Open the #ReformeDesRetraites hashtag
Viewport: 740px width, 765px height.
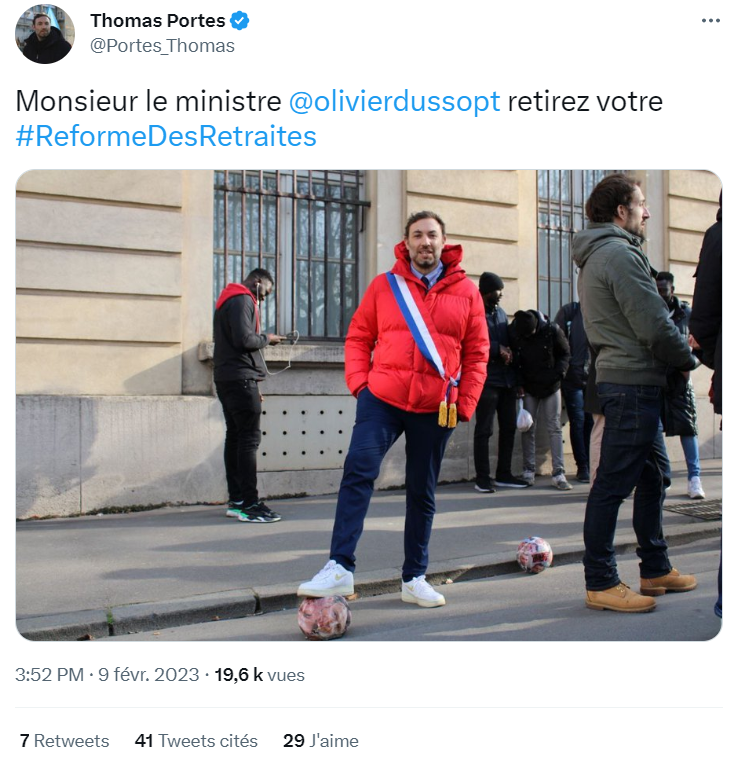(x=166, y=136)
